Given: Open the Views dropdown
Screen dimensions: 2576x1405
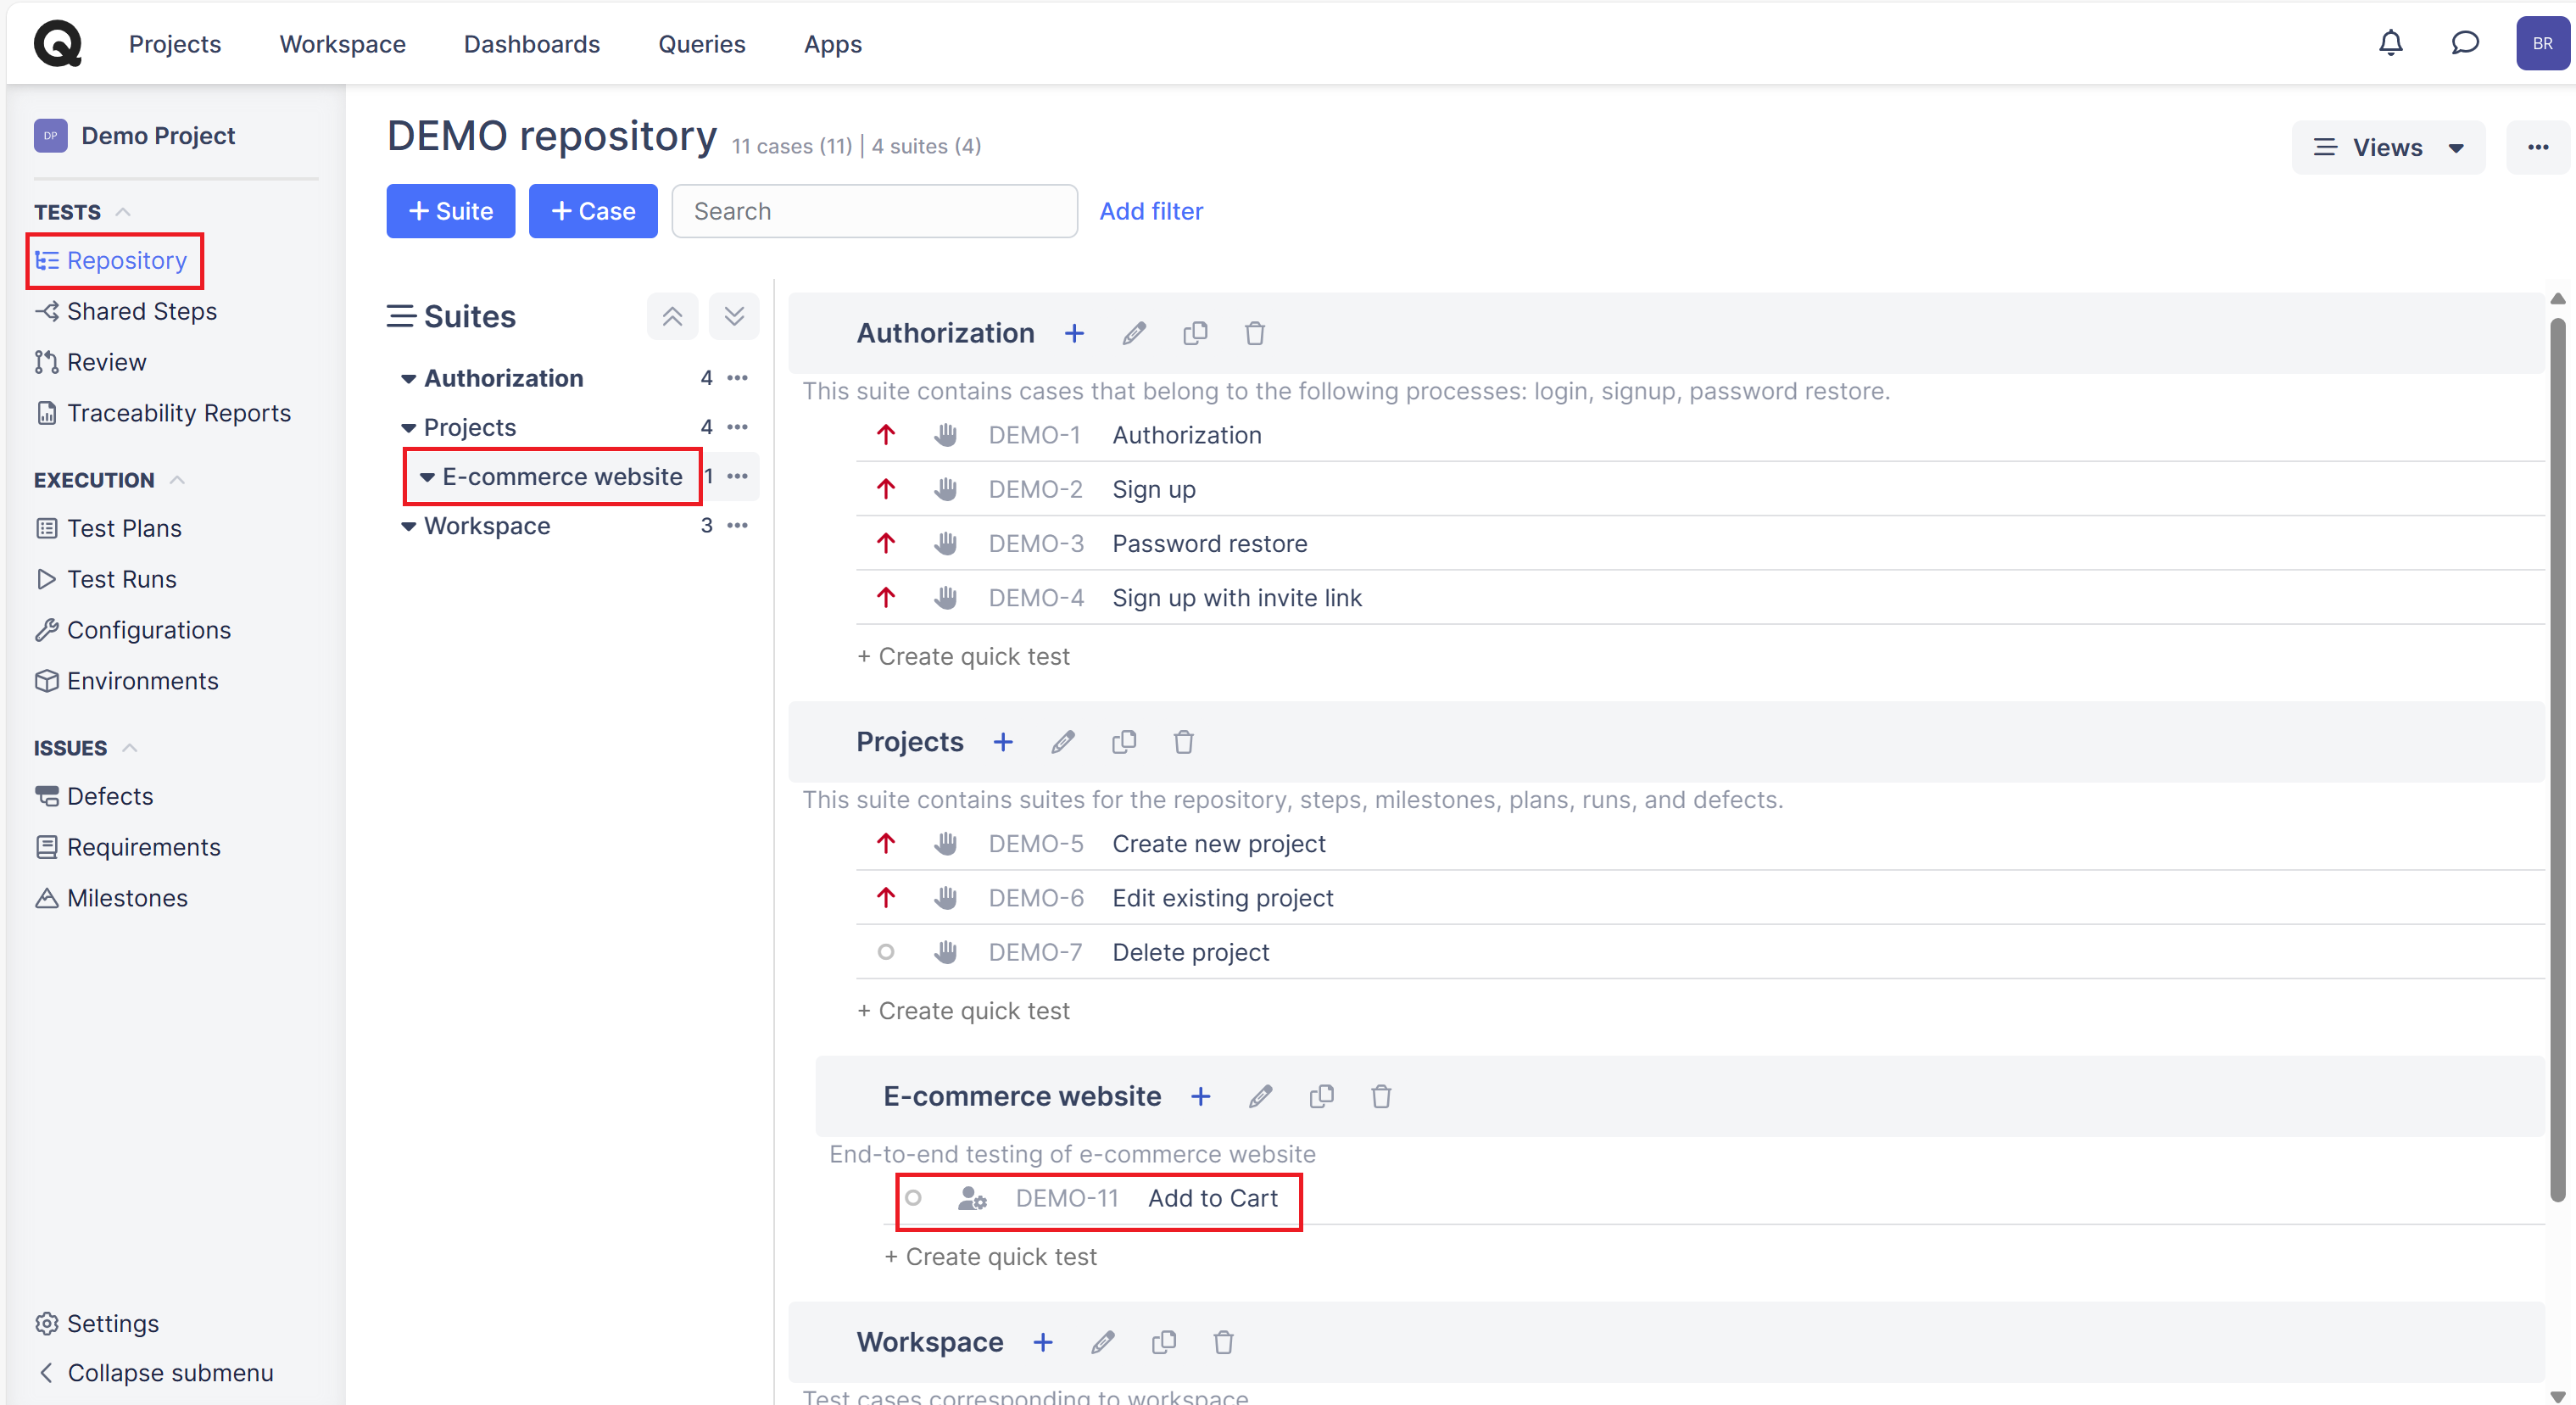Looking at the screenshot, I should [x=2387, y=148].
